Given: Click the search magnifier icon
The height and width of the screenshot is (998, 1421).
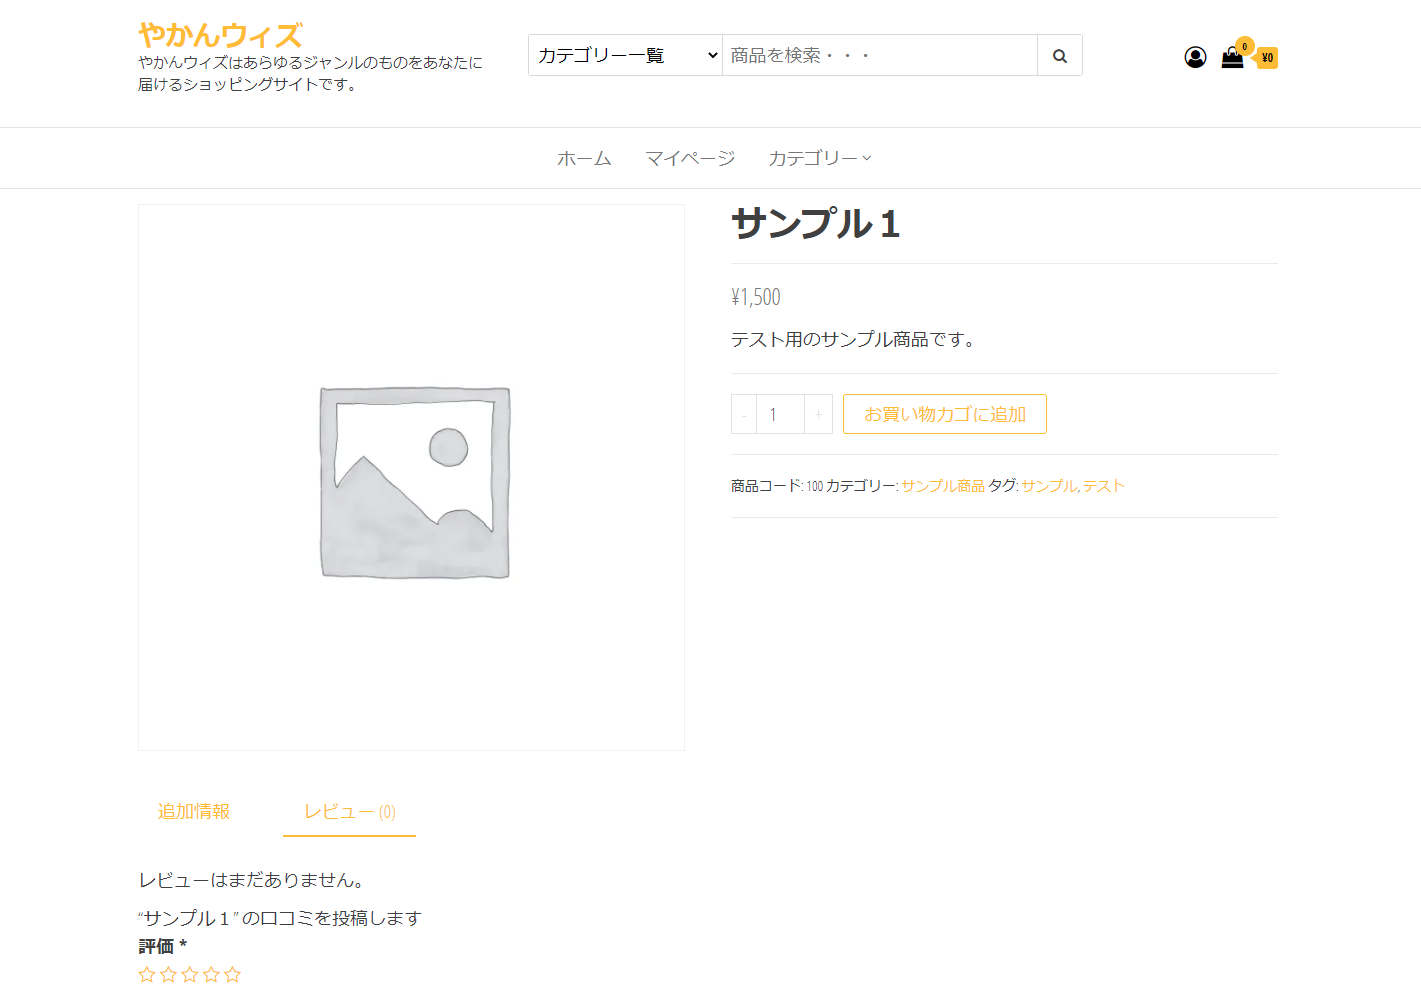Looking at the screenshot, I should pos(1059,55).
